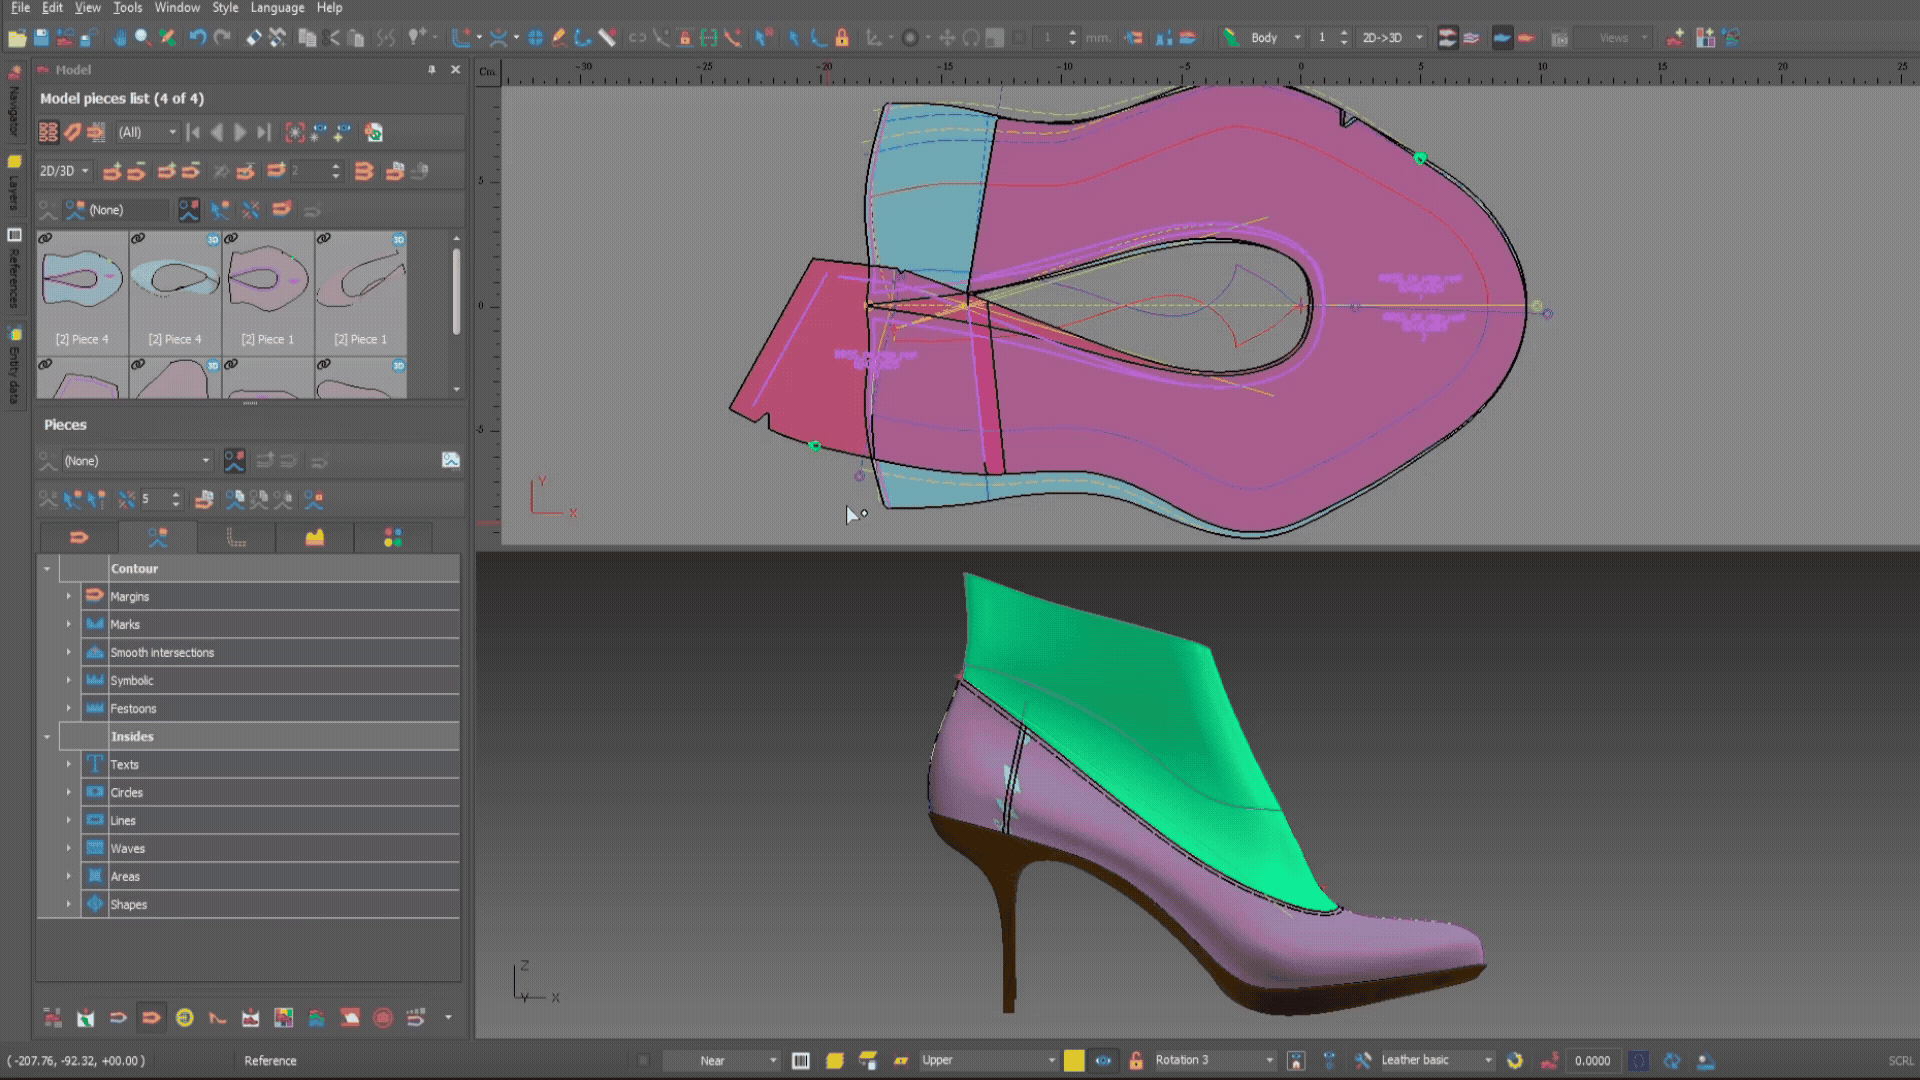Viewport: 1920px width, 1080px height.
Task: Toggle the red unlock icon in status bar
Action: (x=1135, y=1061)
